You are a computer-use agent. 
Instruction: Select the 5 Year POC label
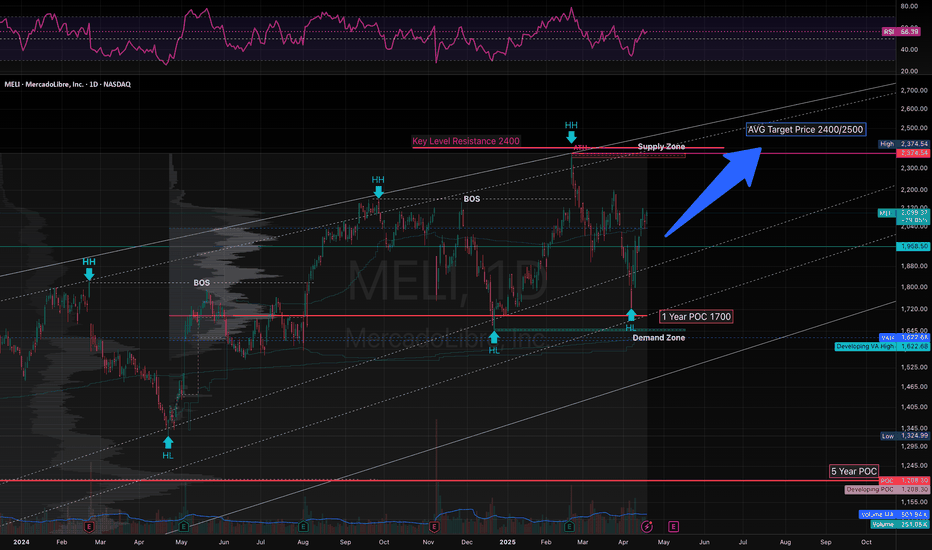854,472
